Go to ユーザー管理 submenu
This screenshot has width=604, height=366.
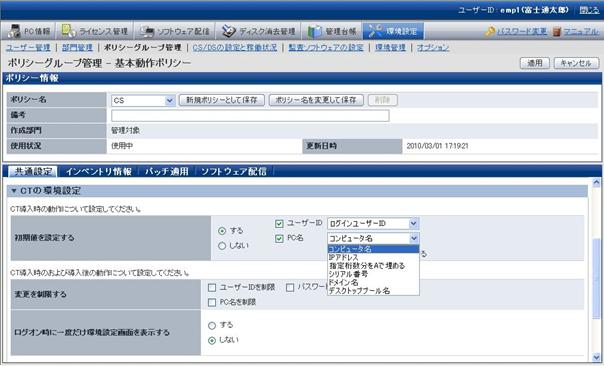[28, 47]
